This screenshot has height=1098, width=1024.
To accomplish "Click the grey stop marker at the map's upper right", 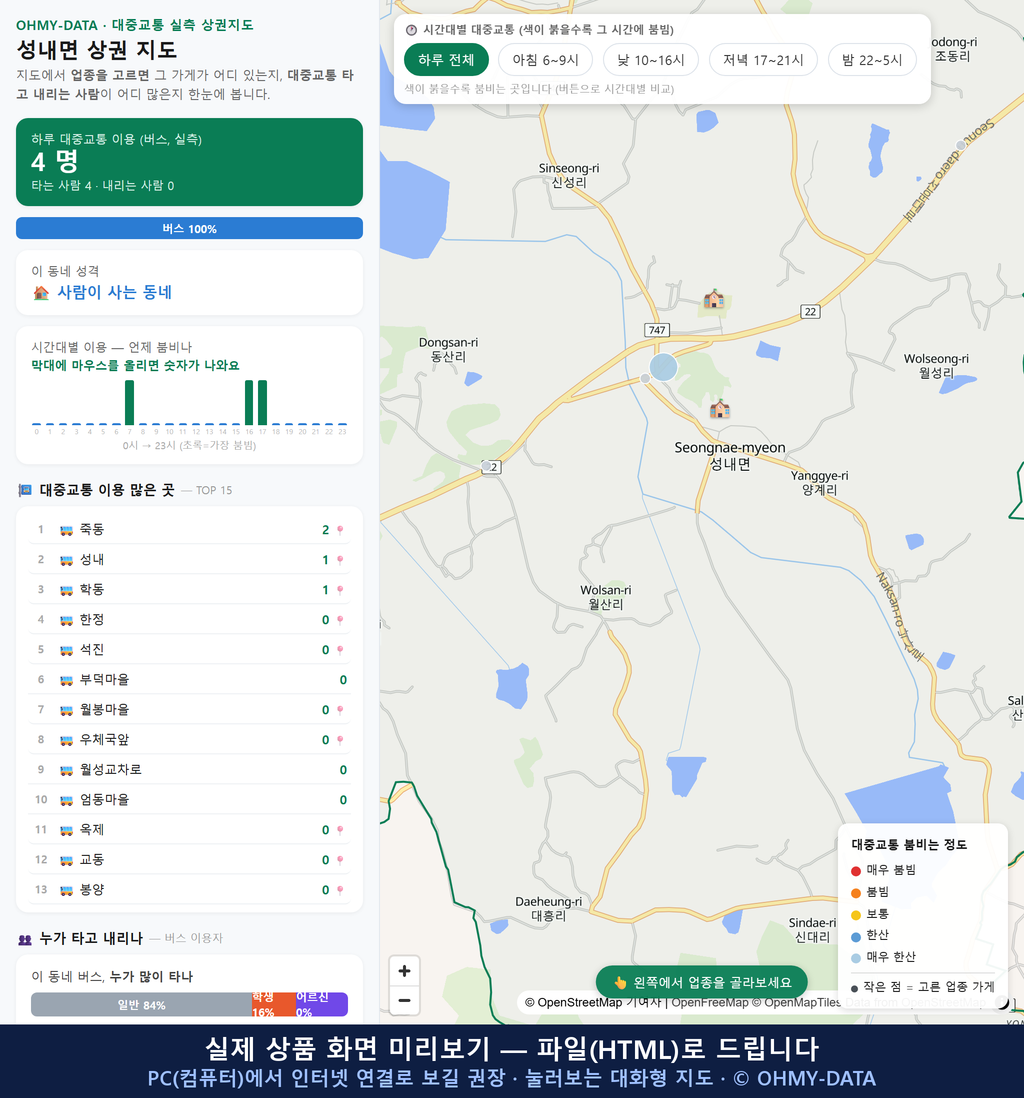I will (x=960, y=145).
